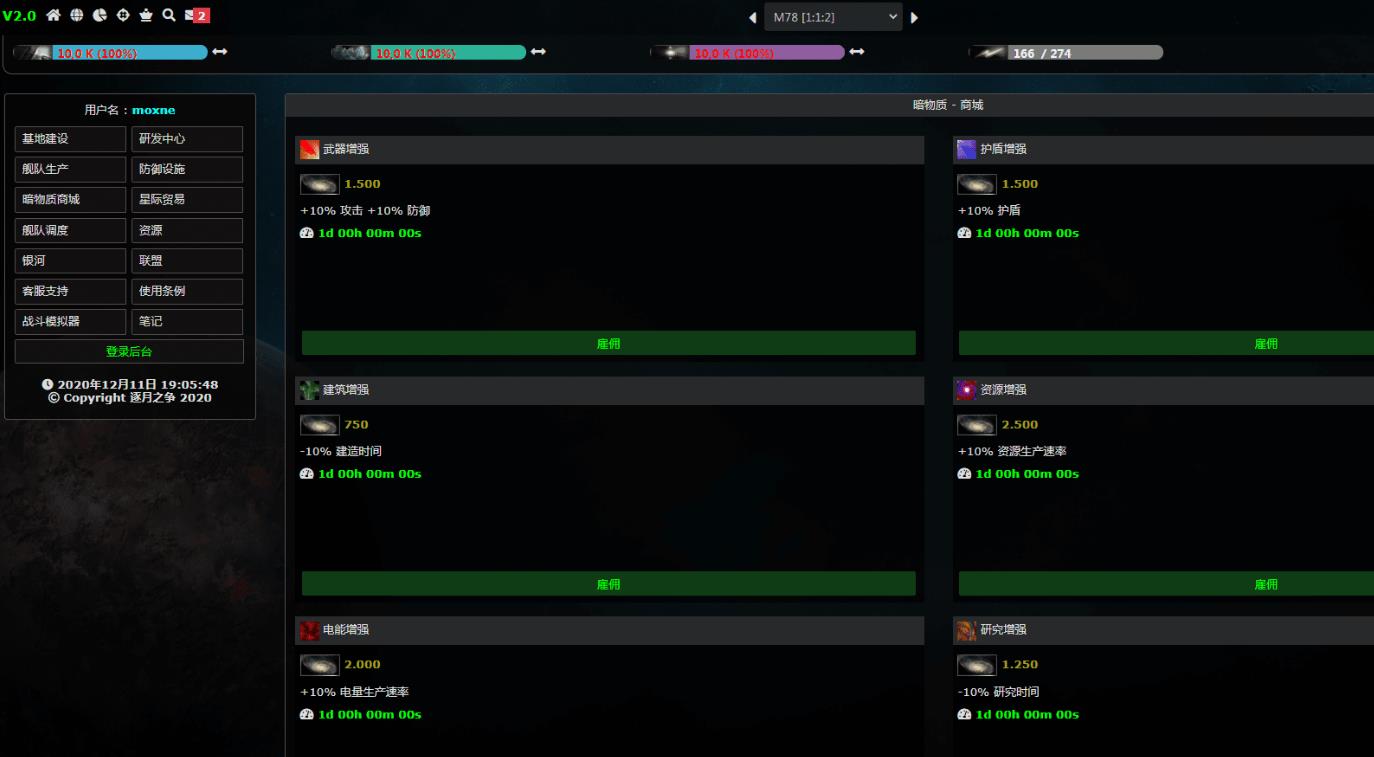Click the orange 研究增强 icon

(x=966, y=630)
